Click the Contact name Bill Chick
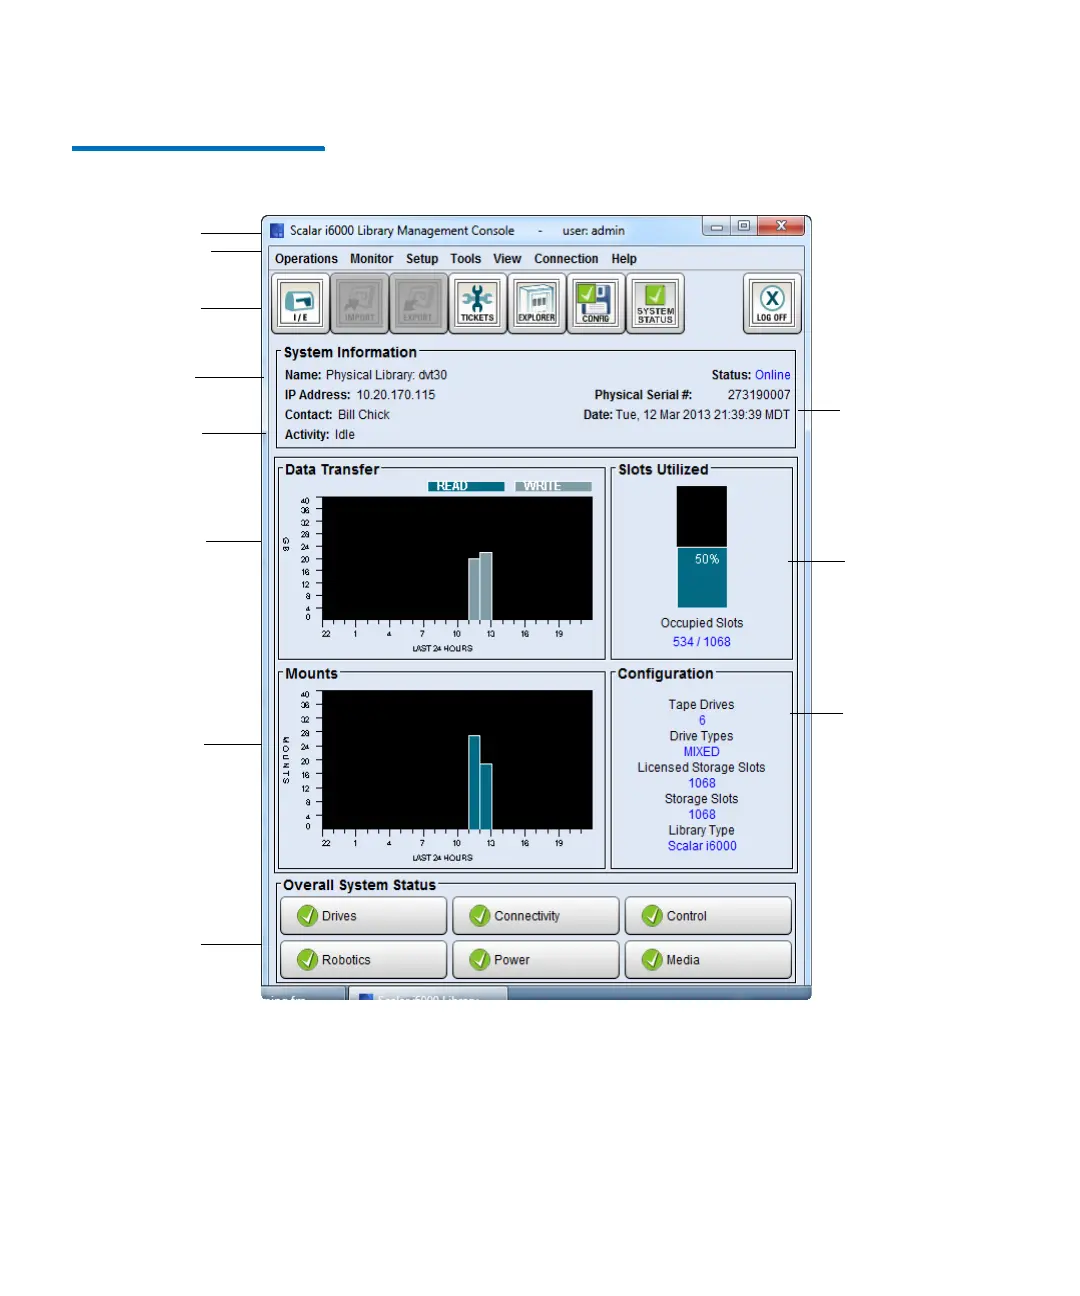This screenshot has width=1080, height=1296. tap(364, 415)
